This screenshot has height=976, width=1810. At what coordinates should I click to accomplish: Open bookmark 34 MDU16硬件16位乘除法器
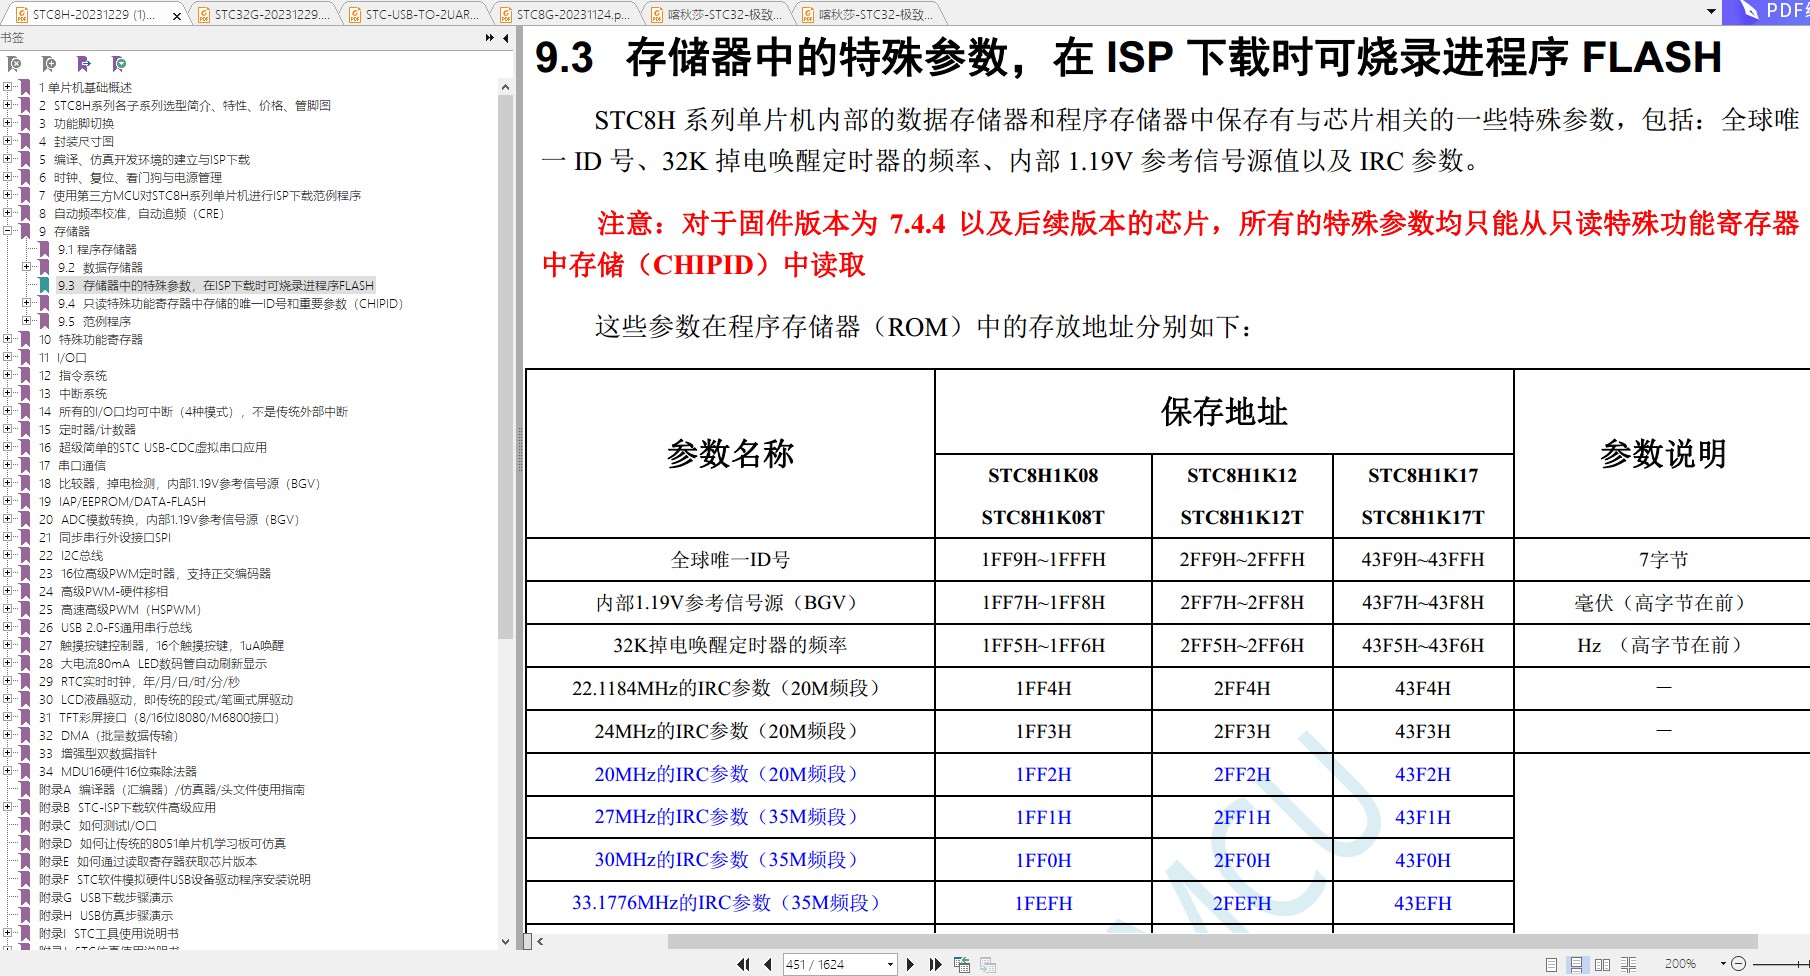coord(118,772)
